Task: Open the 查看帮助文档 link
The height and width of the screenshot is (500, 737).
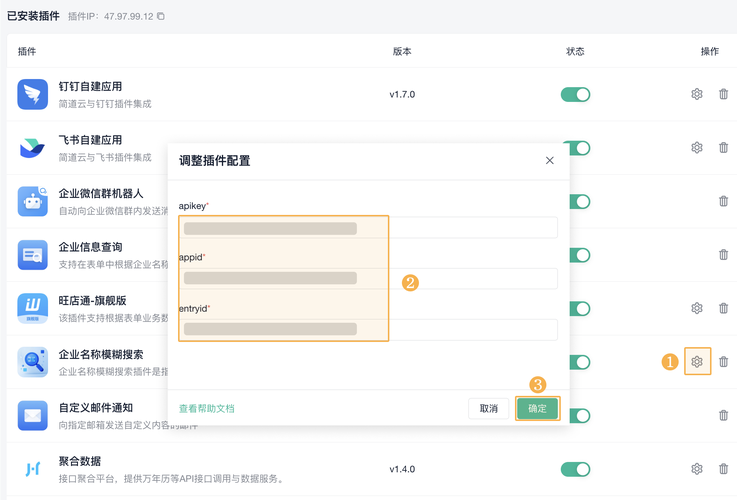Action: click(206, 408)
